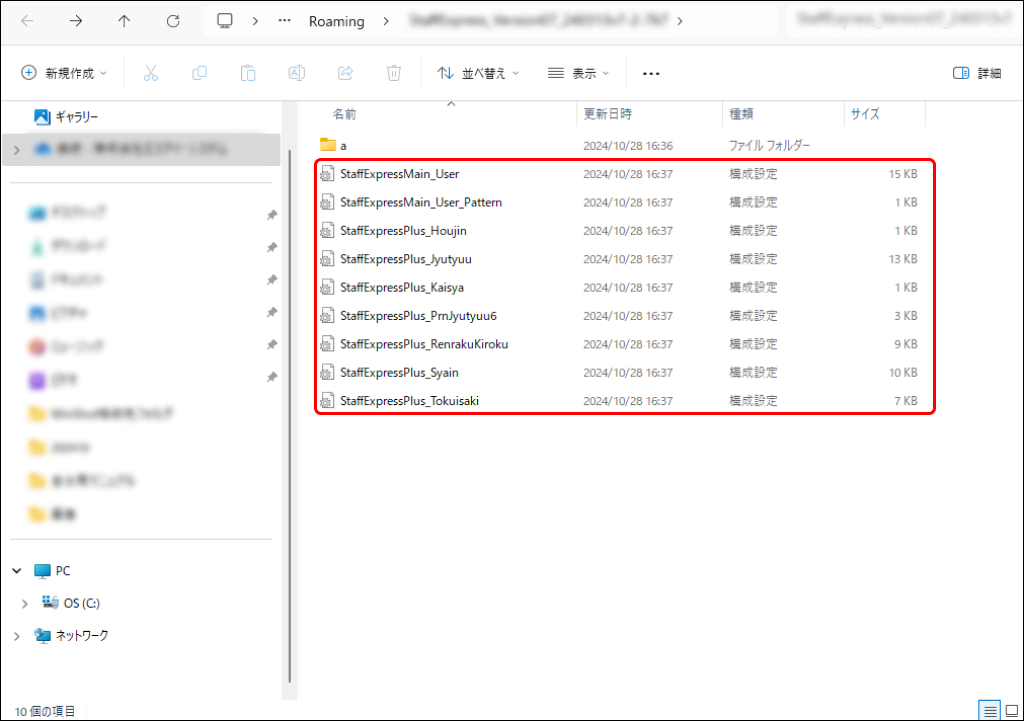The width and height of the screenshot is (1024, 721).
Task: Open the address bar ellipsis breadcrumb menu
Action: click(284, 21)
